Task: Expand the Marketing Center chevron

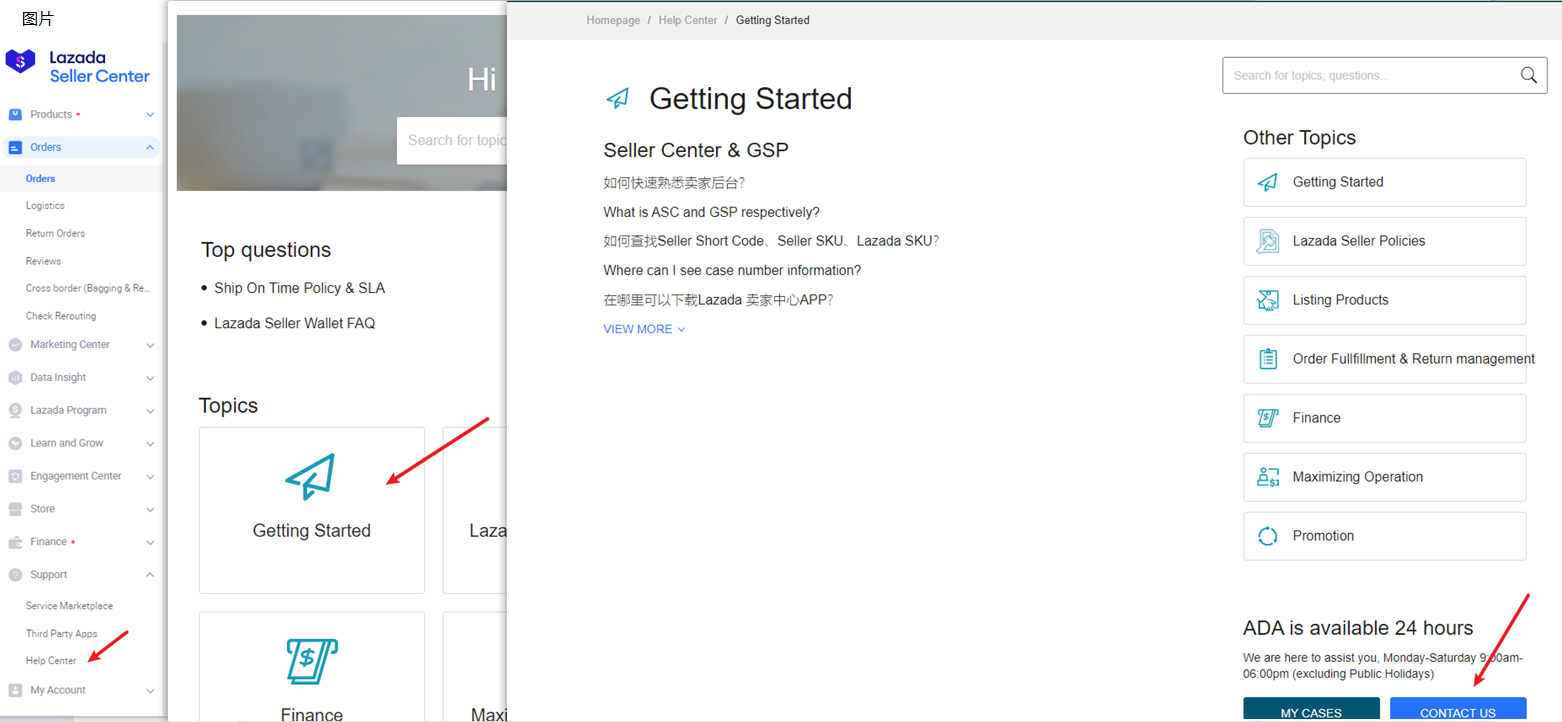Action: 150,345
